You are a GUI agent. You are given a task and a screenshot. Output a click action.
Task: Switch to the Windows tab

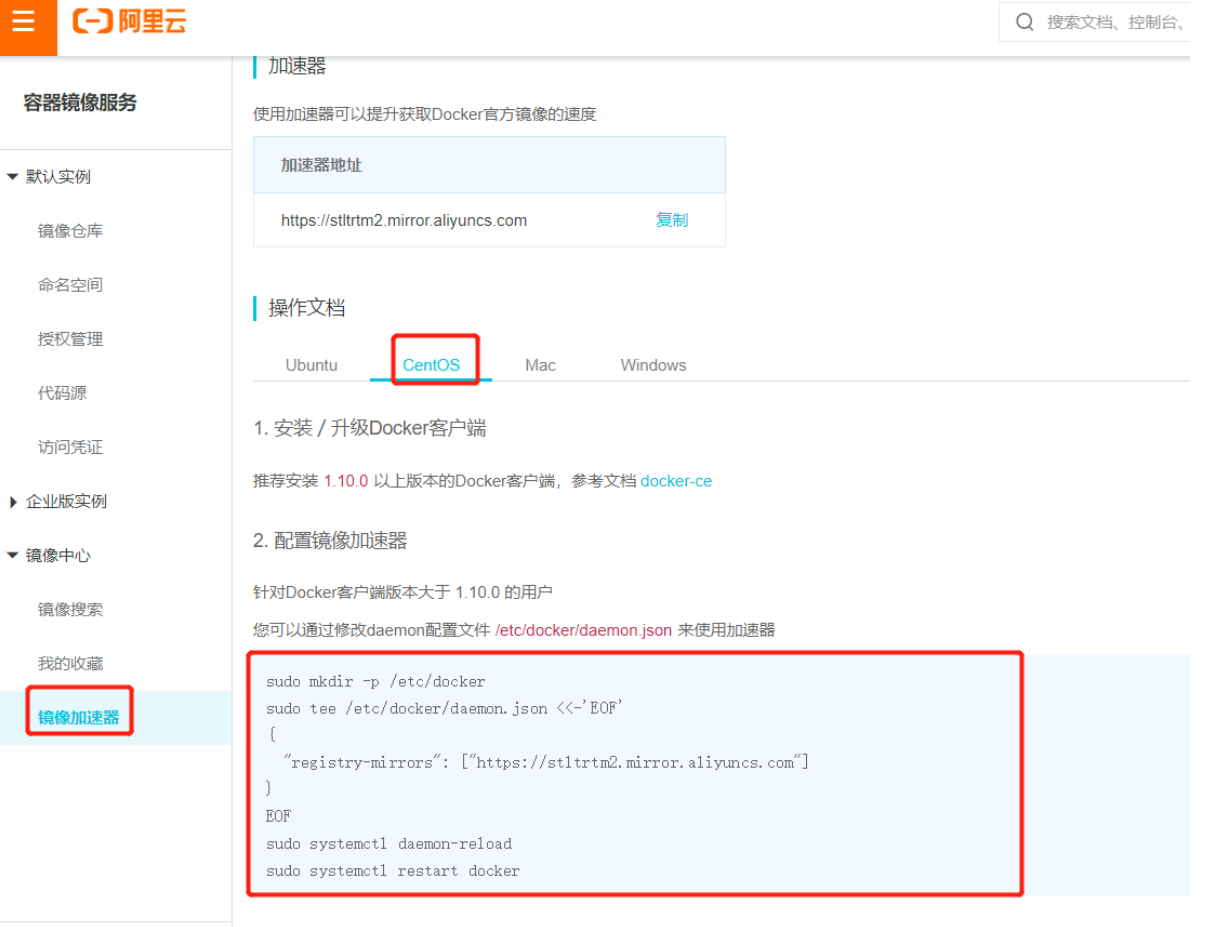pyautogui.click(x=653, y=365)
